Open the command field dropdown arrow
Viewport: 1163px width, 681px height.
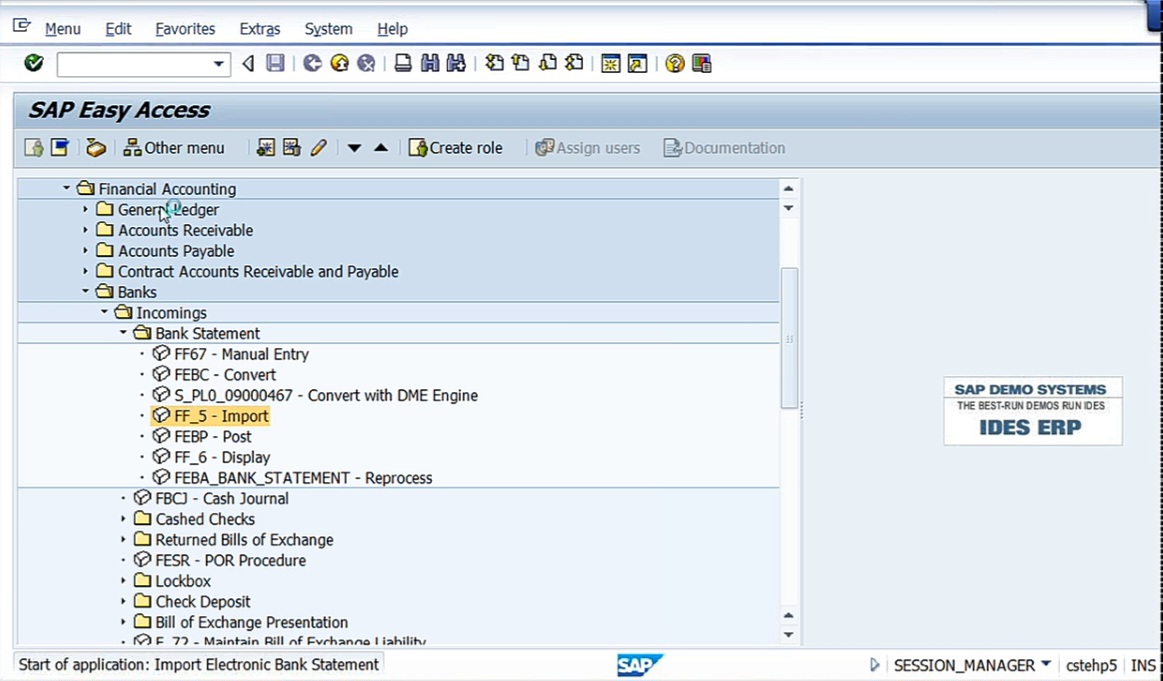coord(219,64)
